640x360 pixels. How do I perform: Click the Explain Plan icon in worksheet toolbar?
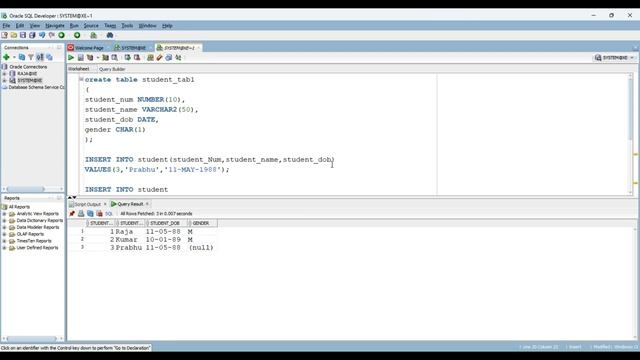tap(90, 58)
